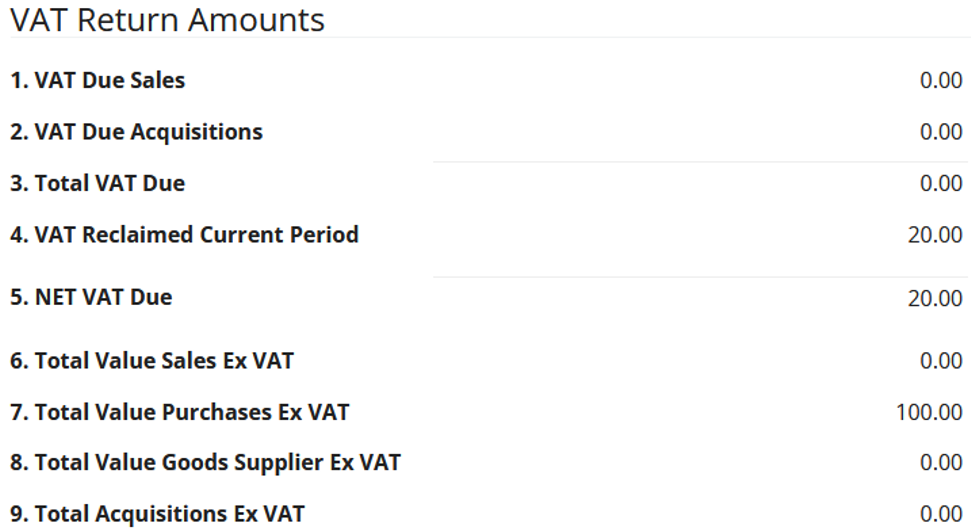Click Total Value Sales Ex VAT 0.00 amount
The height and width of the screenshot is (532, 971).
941,361
